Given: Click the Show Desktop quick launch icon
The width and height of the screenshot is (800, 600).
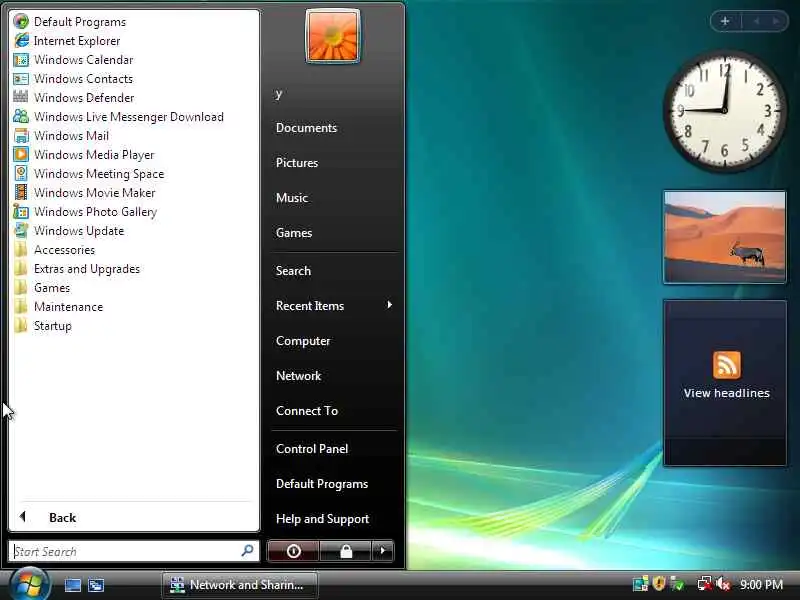Looking at the screenshot, I should (72, 585).
